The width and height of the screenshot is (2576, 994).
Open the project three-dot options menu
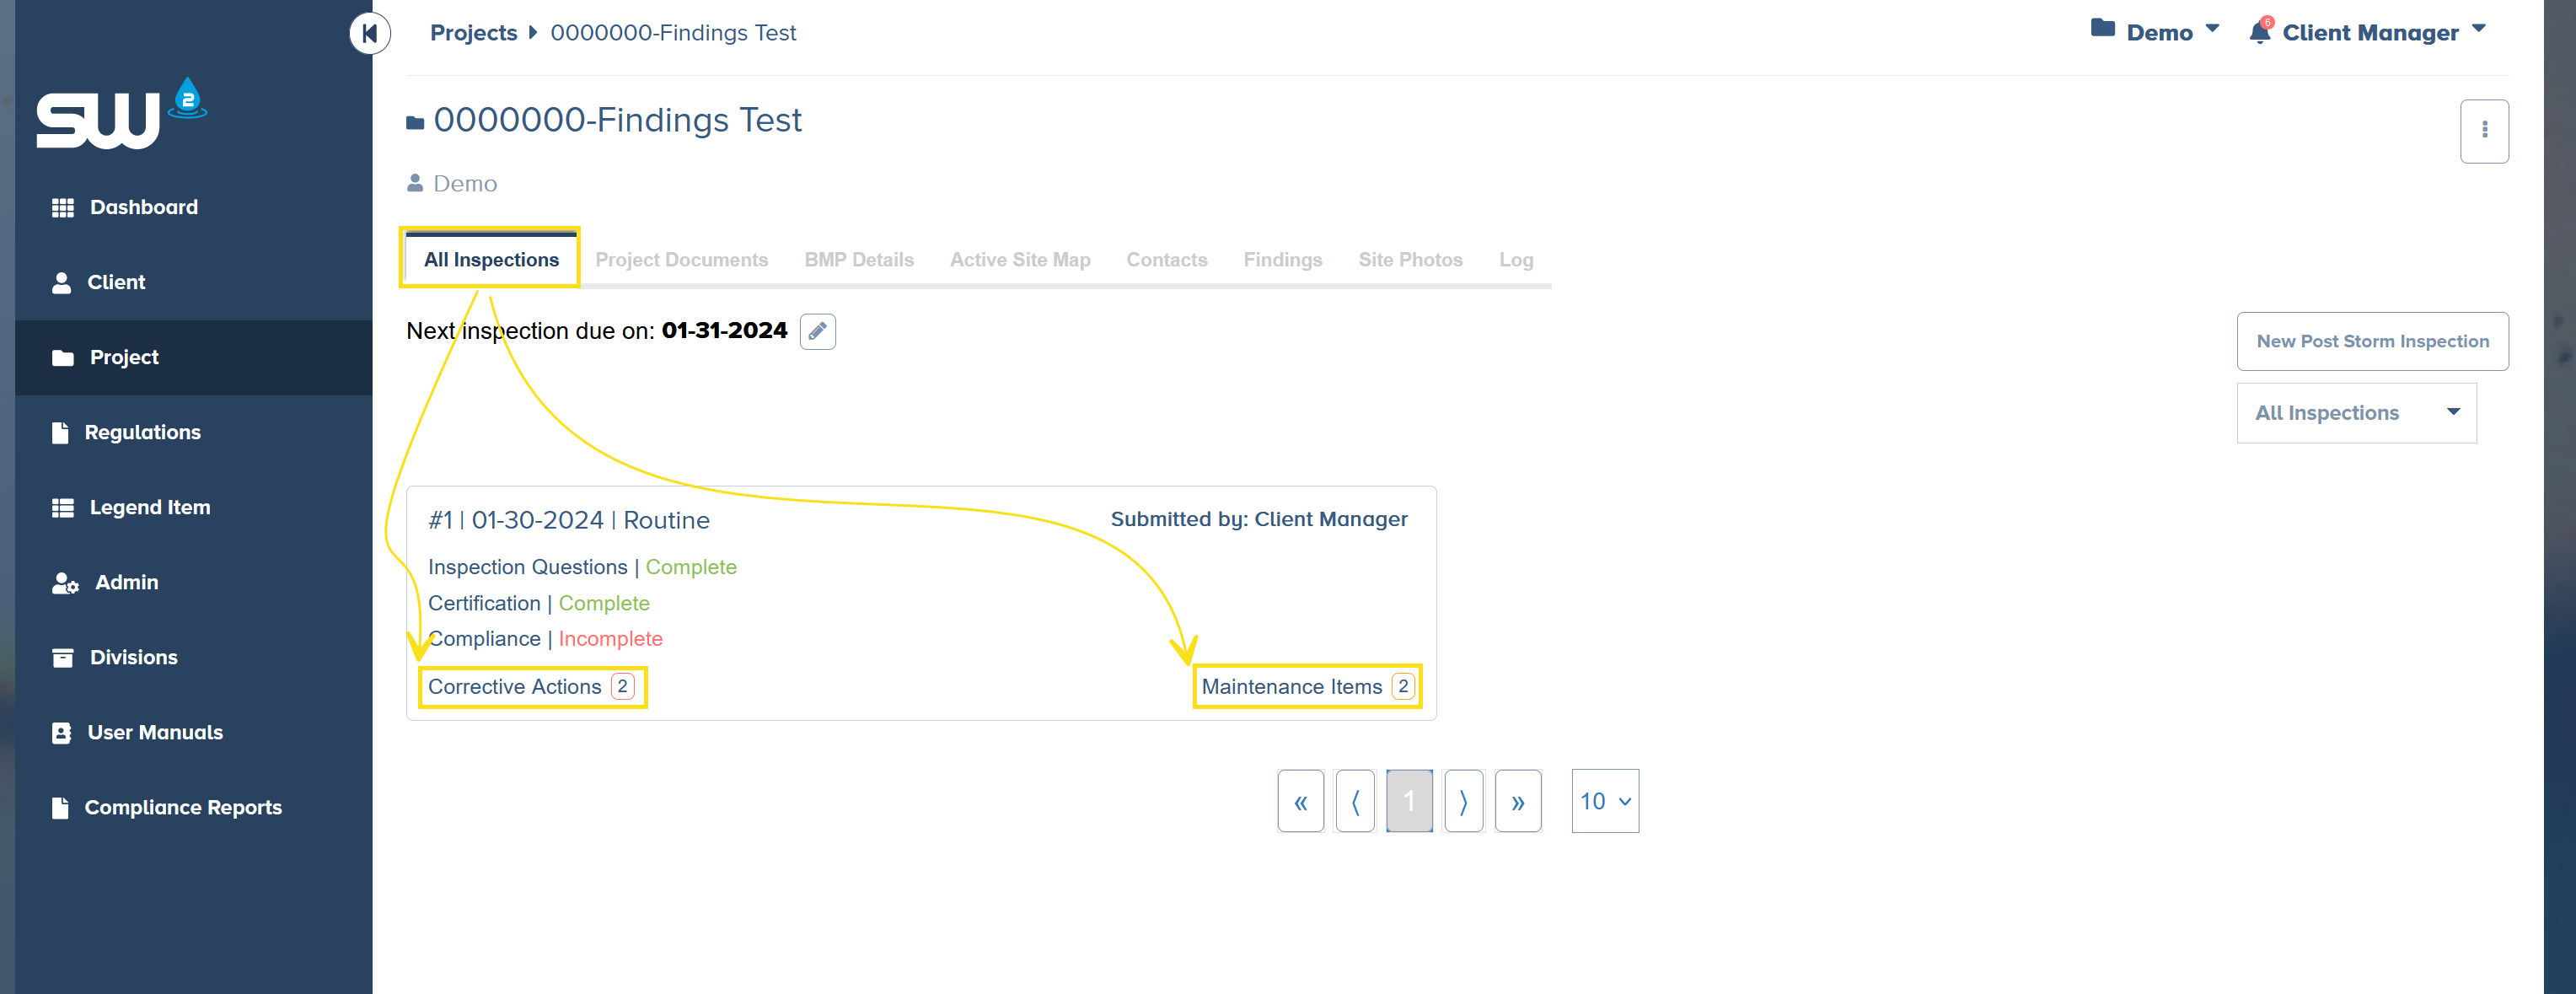click(x=2484, y=131)
